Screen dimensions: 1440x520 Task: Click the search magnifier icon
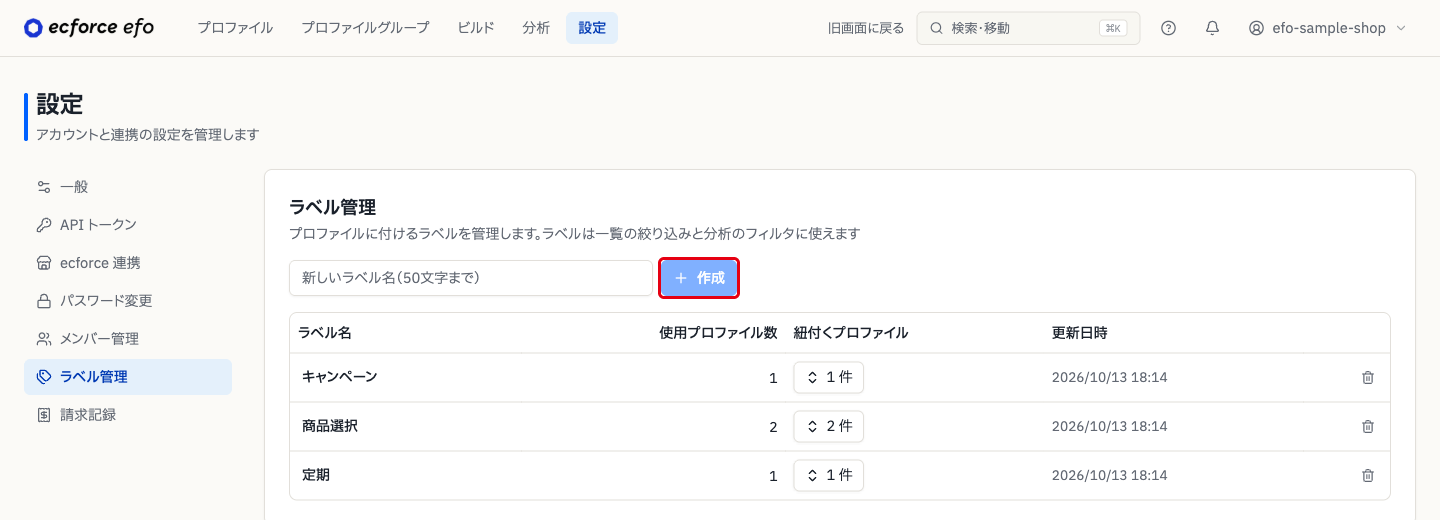pyautogui.click(x=936, y=28)
